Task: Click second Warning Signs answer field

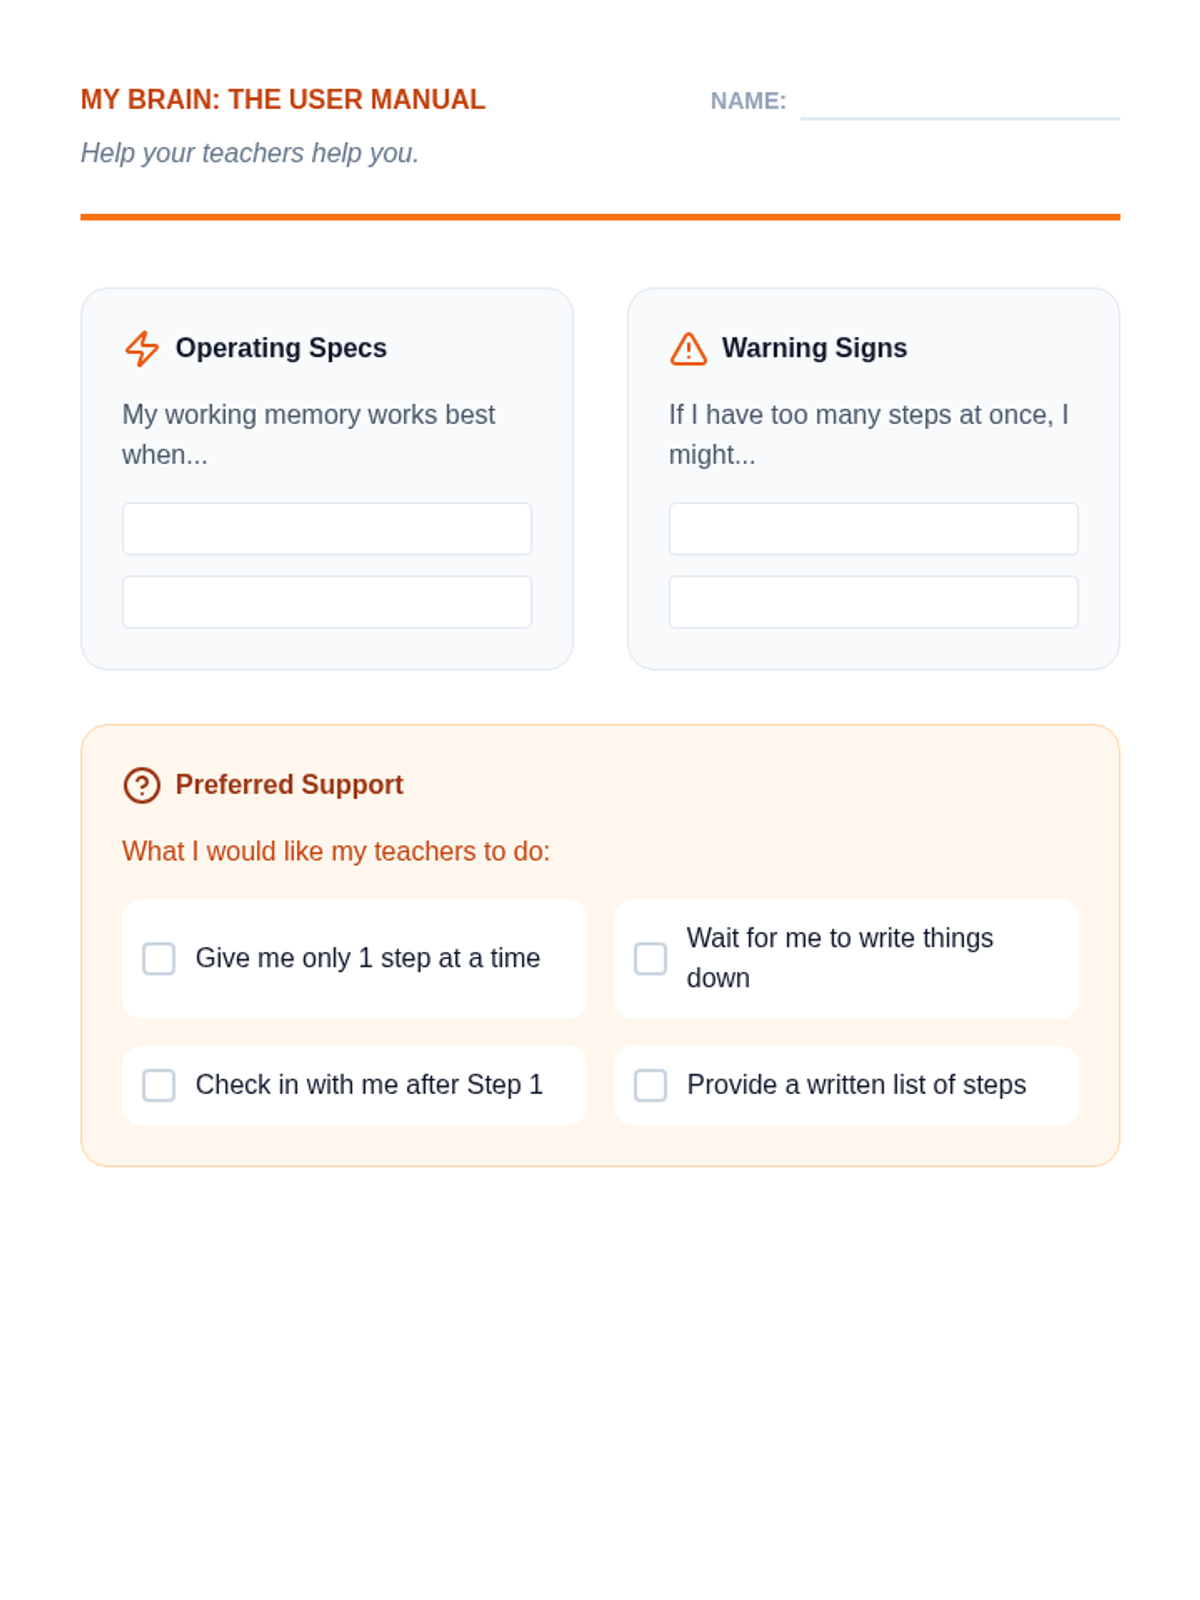Action: (873, 602)
